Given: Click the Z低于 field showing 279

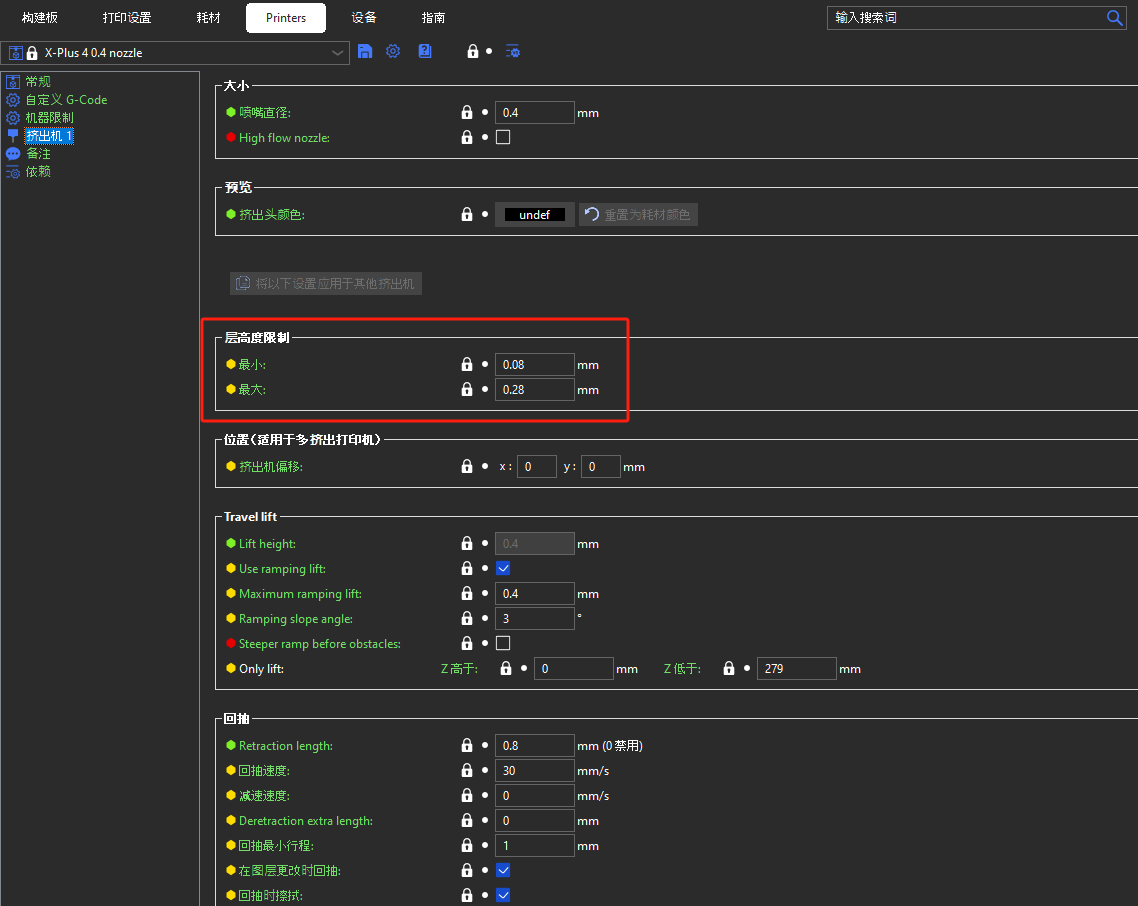Looking at the screenshot, I should 797,668.
